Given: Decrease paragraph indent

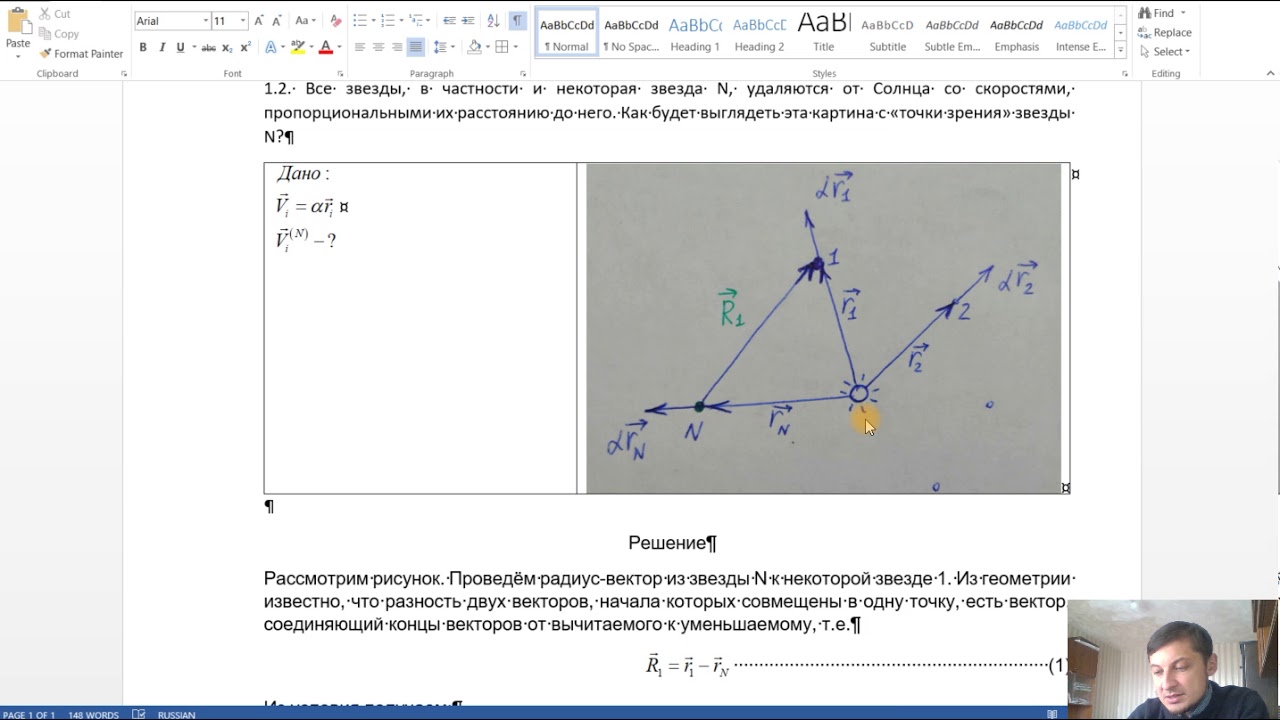Looking at the screenshot, I should [x=449, y=21].
